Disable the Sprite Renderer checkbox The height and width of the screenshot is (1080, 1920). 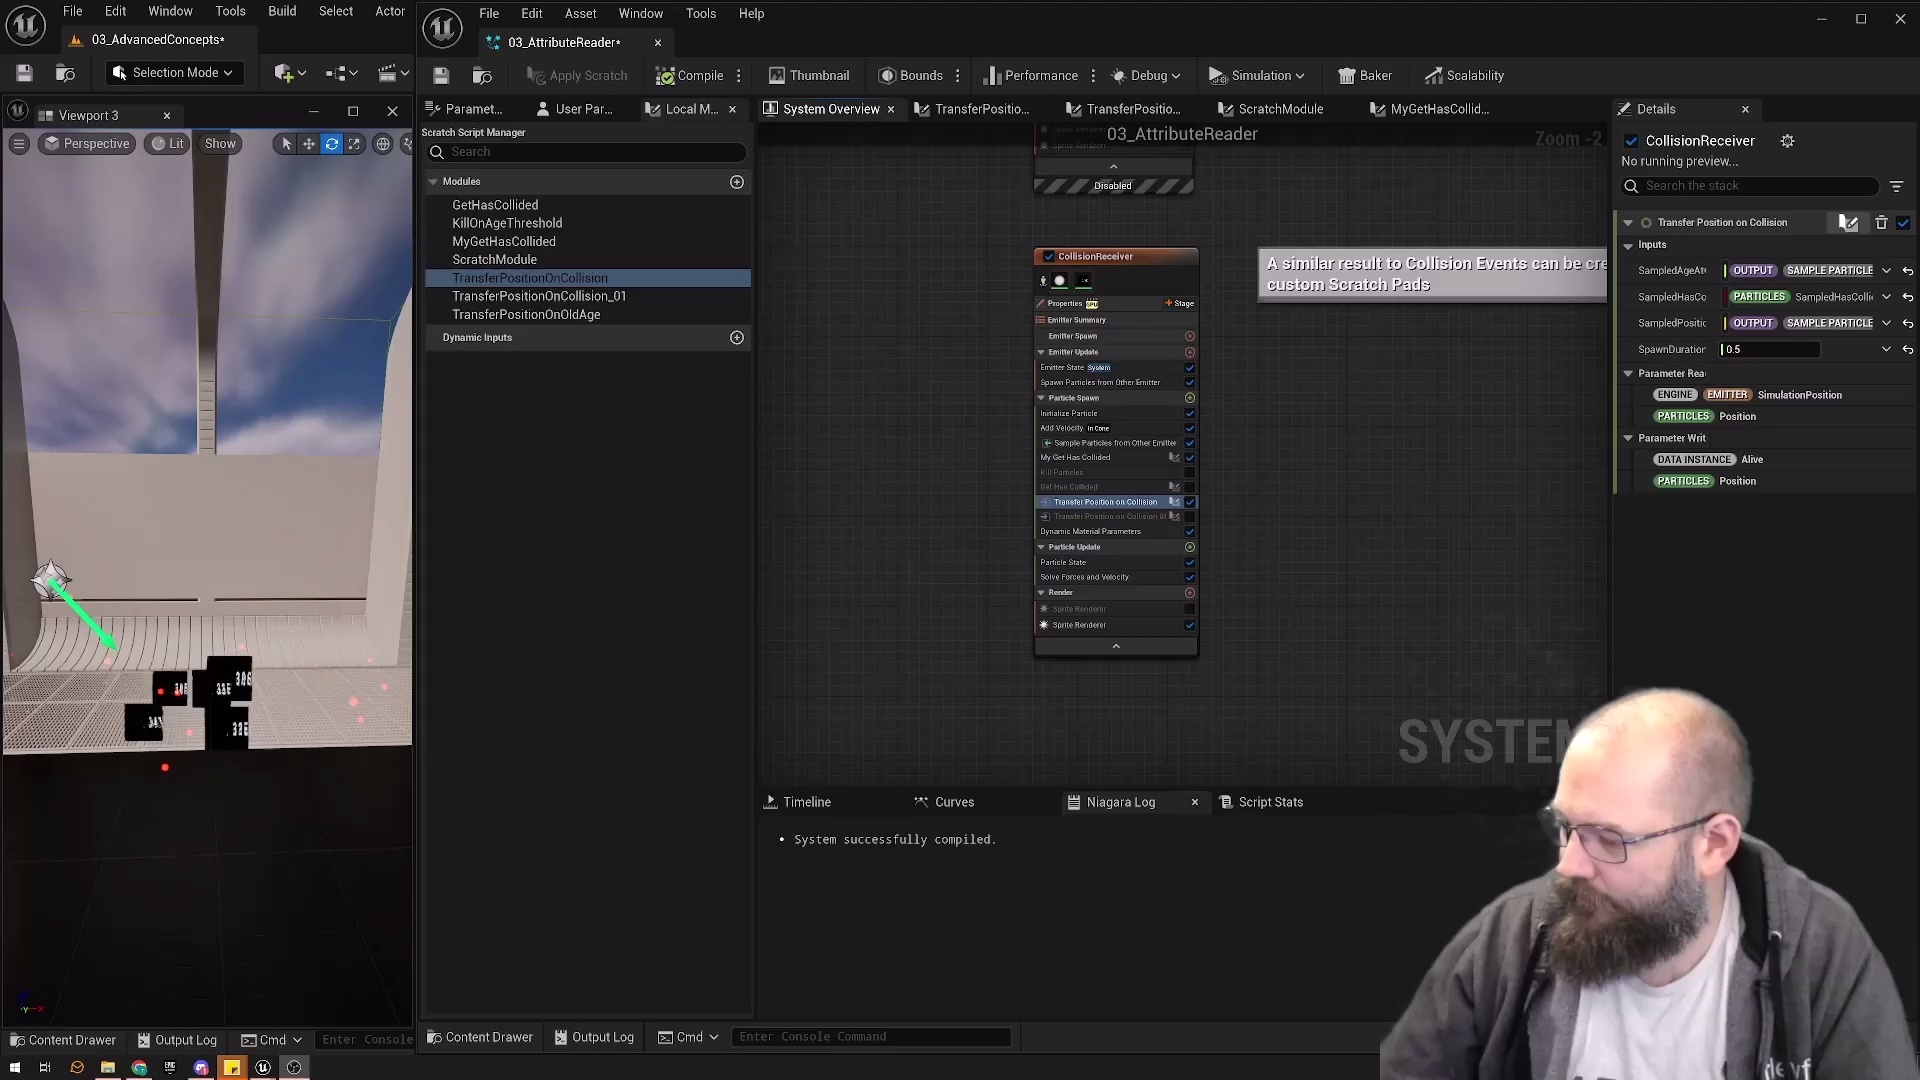(1190, 625)
